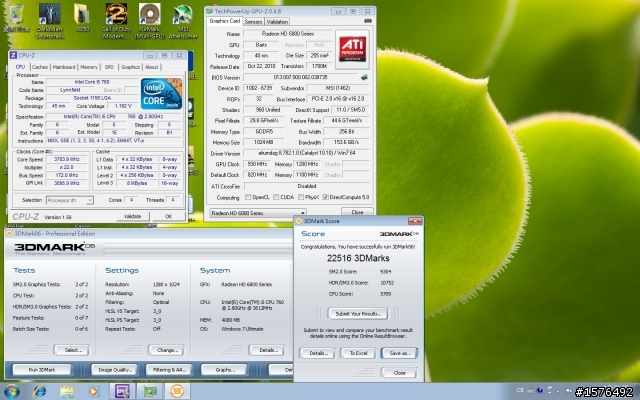Select the Graphics Card tab in GPU-Z
This screenshot has width=640, height=400.
224,21
